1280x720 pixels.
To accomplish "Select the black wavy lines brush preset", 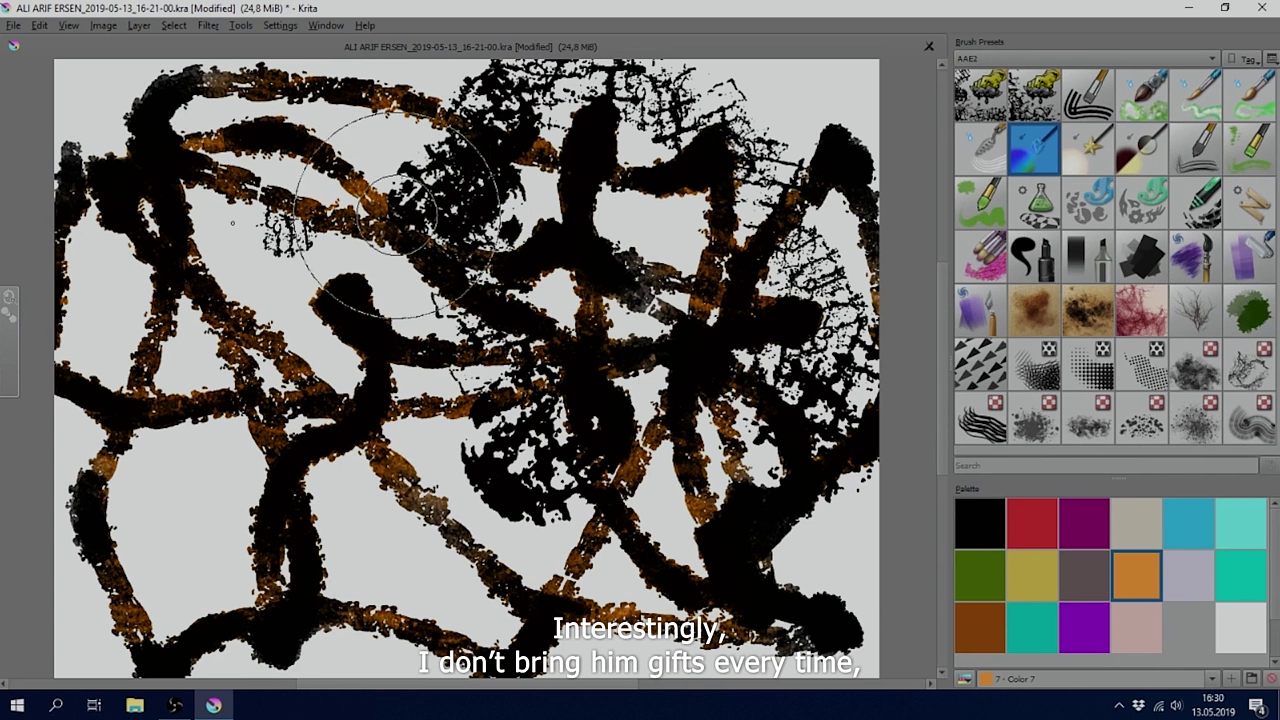I will point(980,419).
